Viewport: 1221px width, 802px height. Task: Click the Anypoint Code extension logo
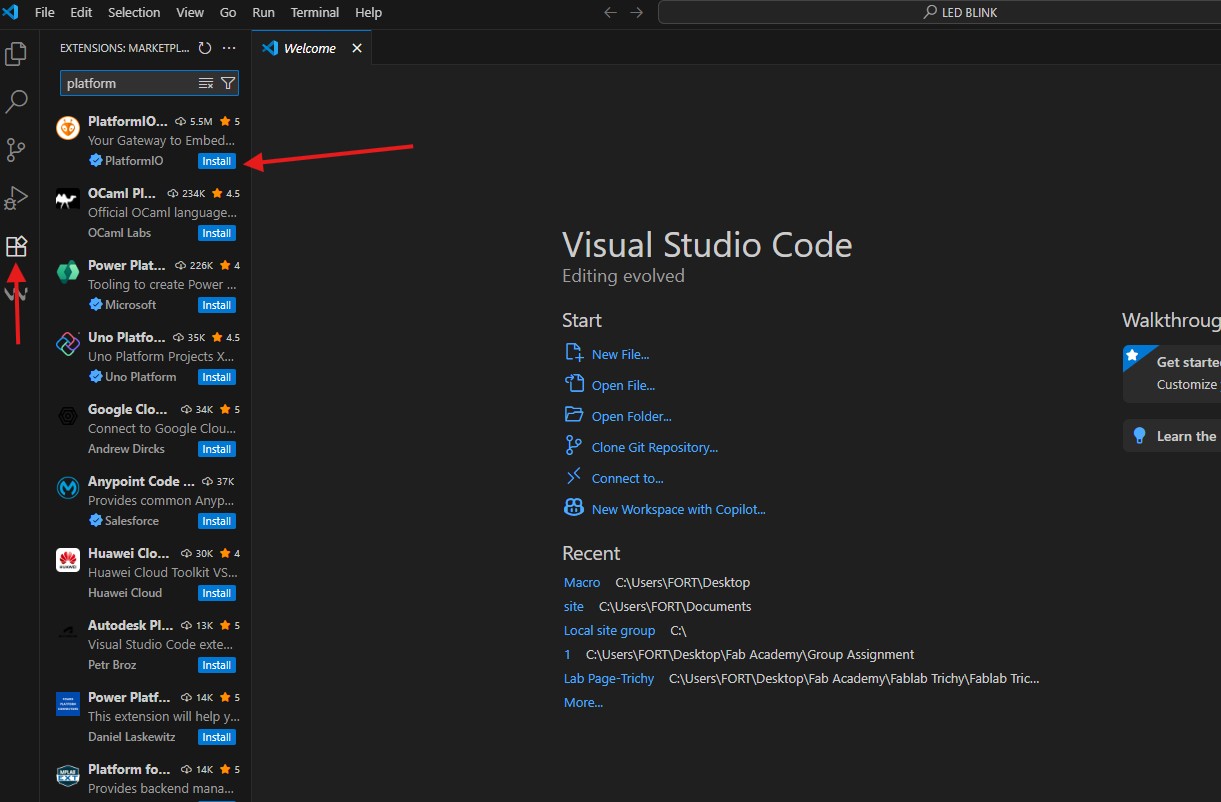tap(68, 488)
